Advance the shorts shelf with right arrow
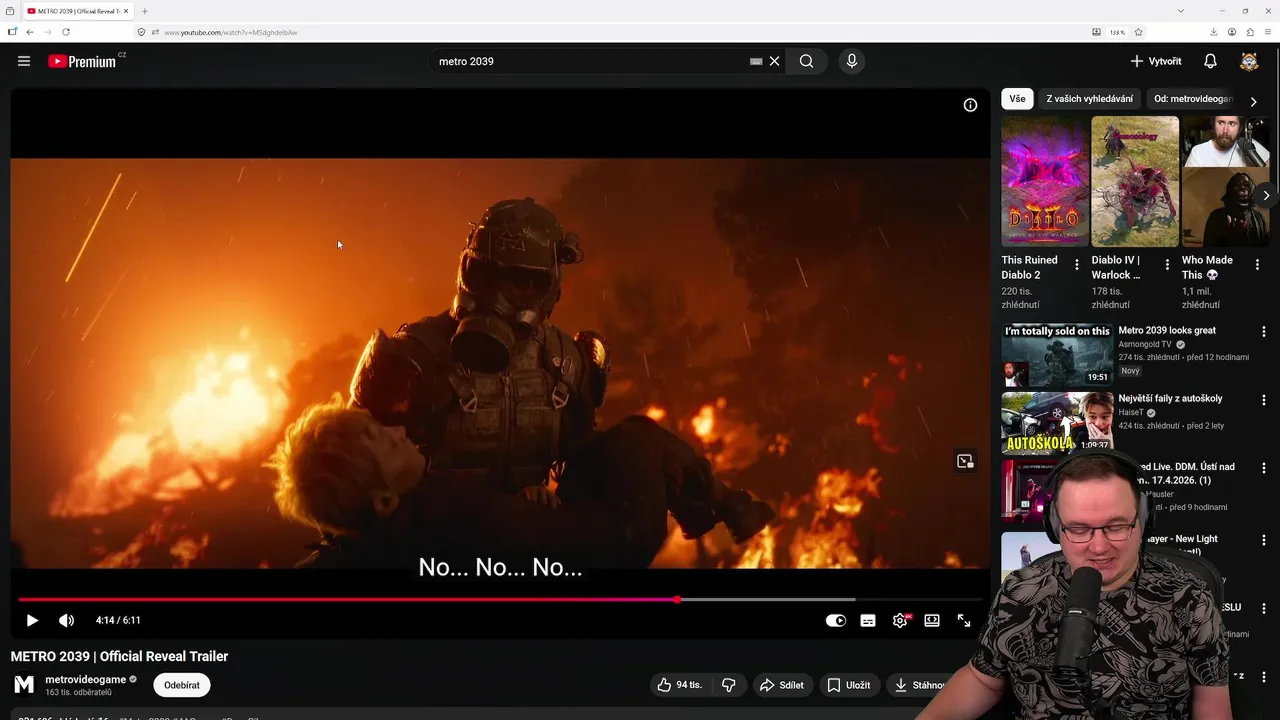Screen dimensions: 1280x720 pos(1266,195)
